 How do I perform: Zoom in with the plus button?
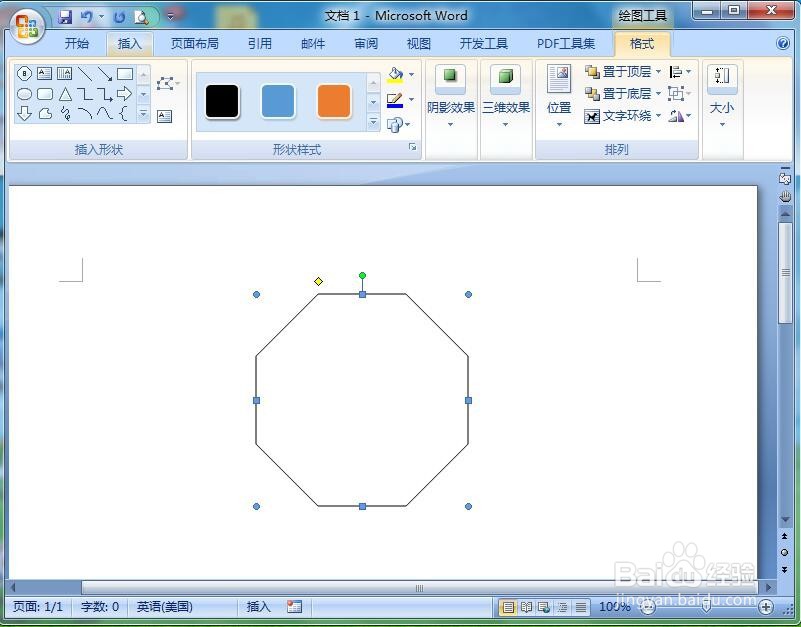click(x=766, y=607)
